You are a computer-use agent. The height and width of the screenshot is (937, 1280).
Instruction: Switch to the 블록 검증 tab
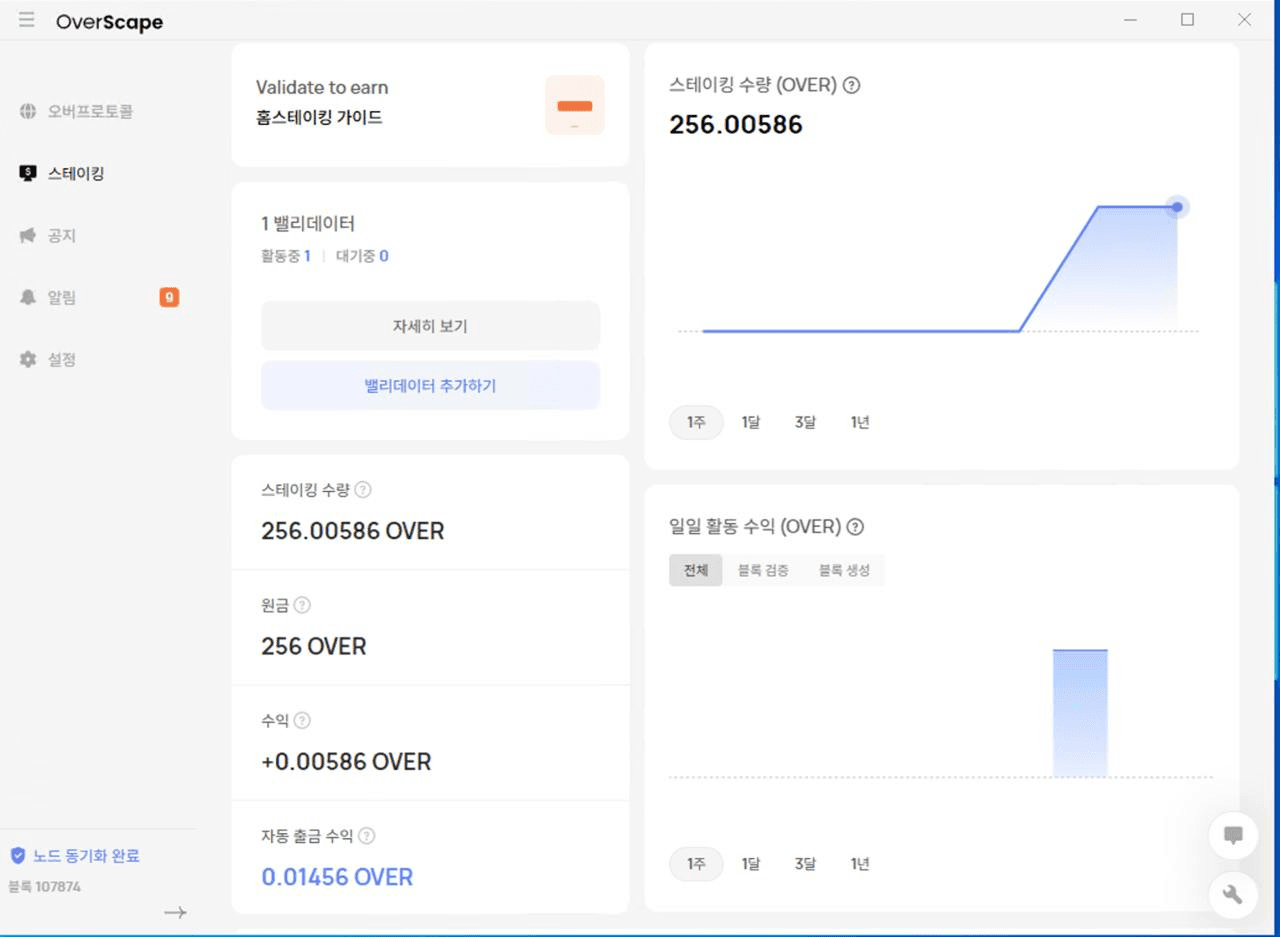pyautogui.click(x=762, y=570)
